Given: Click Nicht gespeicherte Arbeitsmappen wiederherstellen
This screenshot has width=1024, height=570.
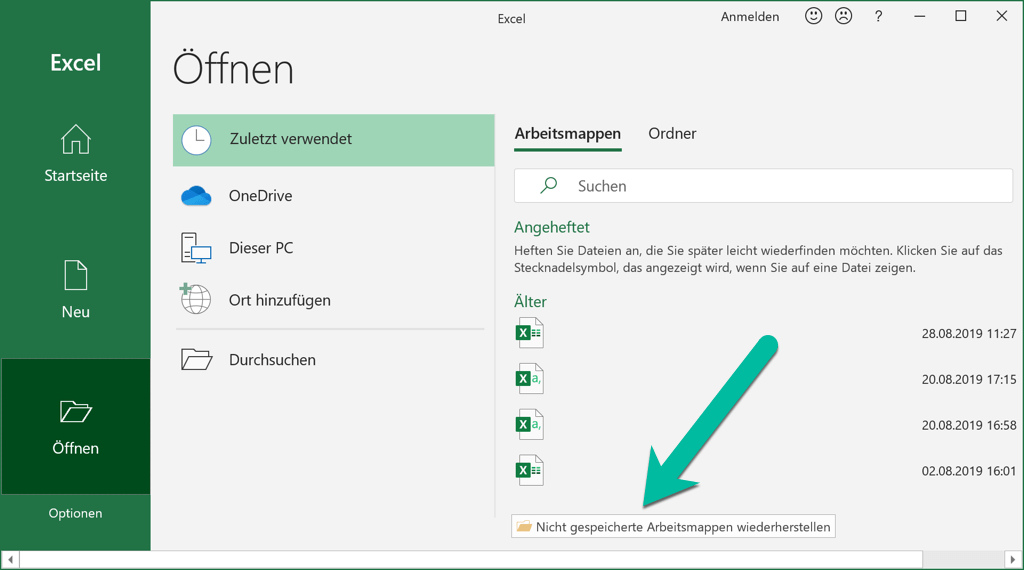Looking at the screenshot, I should [x=673, y=527].
